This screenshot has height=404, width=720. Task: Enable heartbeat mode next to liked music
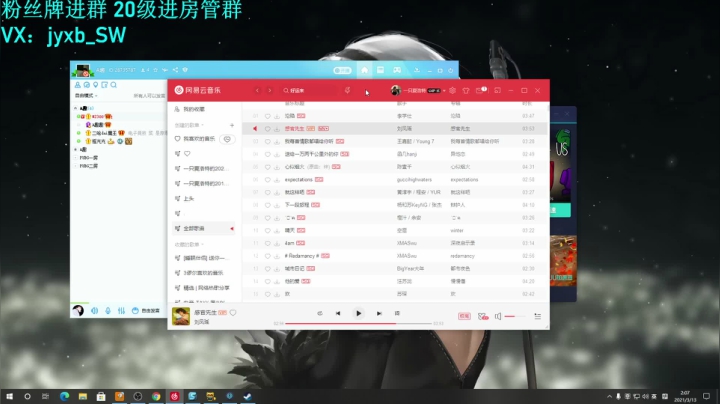[x=227, y=139]
